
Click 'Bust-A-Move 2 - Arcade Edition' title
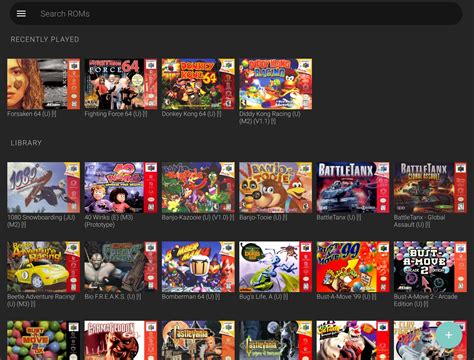[426, 300]
